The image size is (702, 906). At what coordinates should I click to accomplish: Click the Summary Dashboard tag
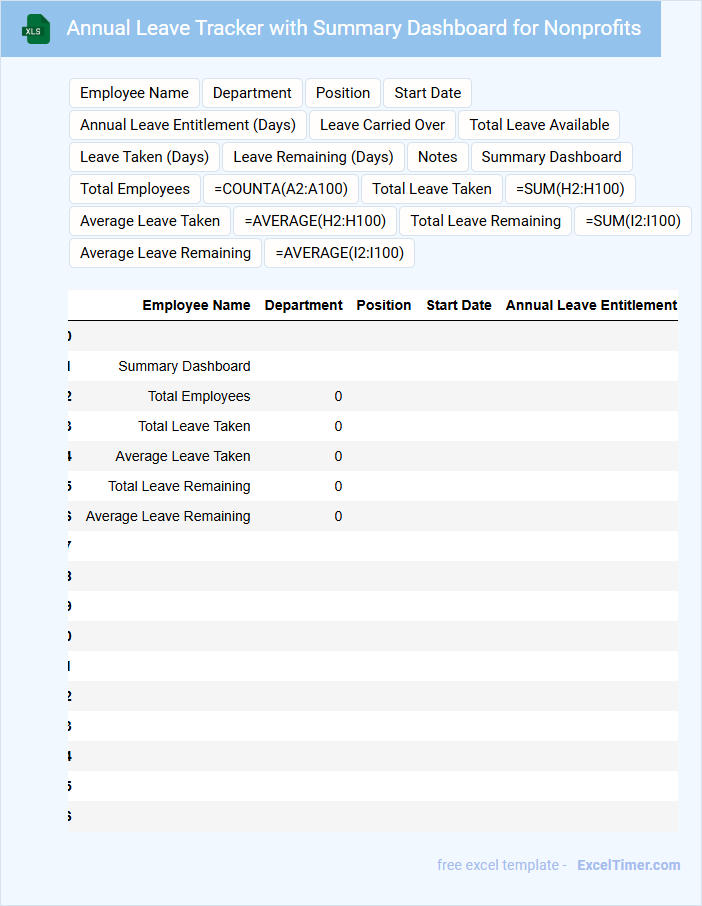tap(552, 157)
